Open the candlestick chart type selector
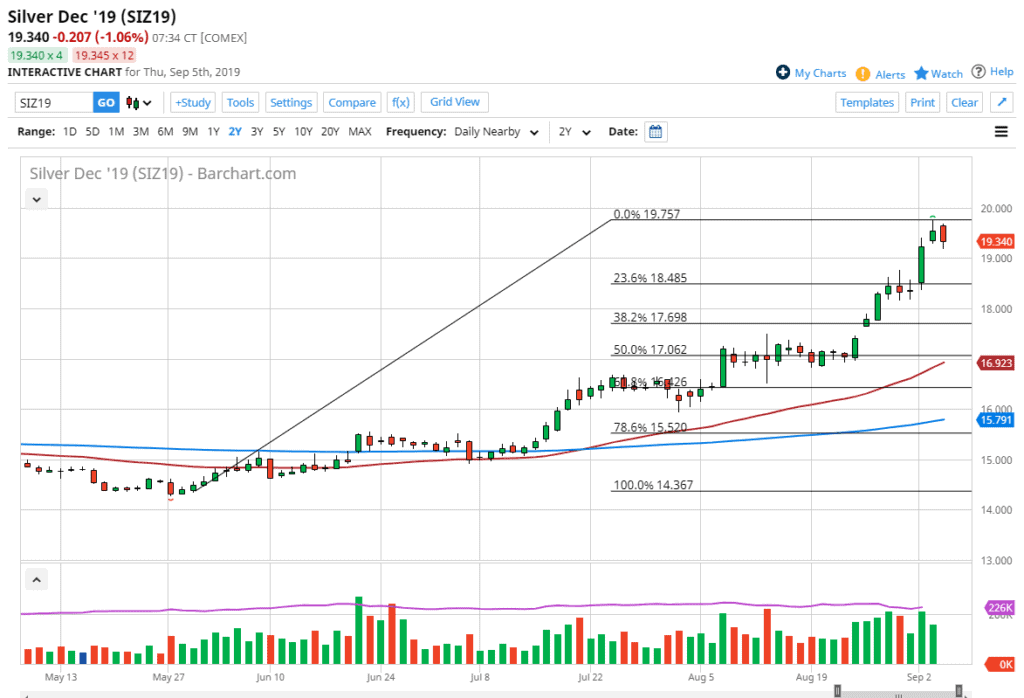The width and height of the screenshot is (1024, 698). click(138, 102)
